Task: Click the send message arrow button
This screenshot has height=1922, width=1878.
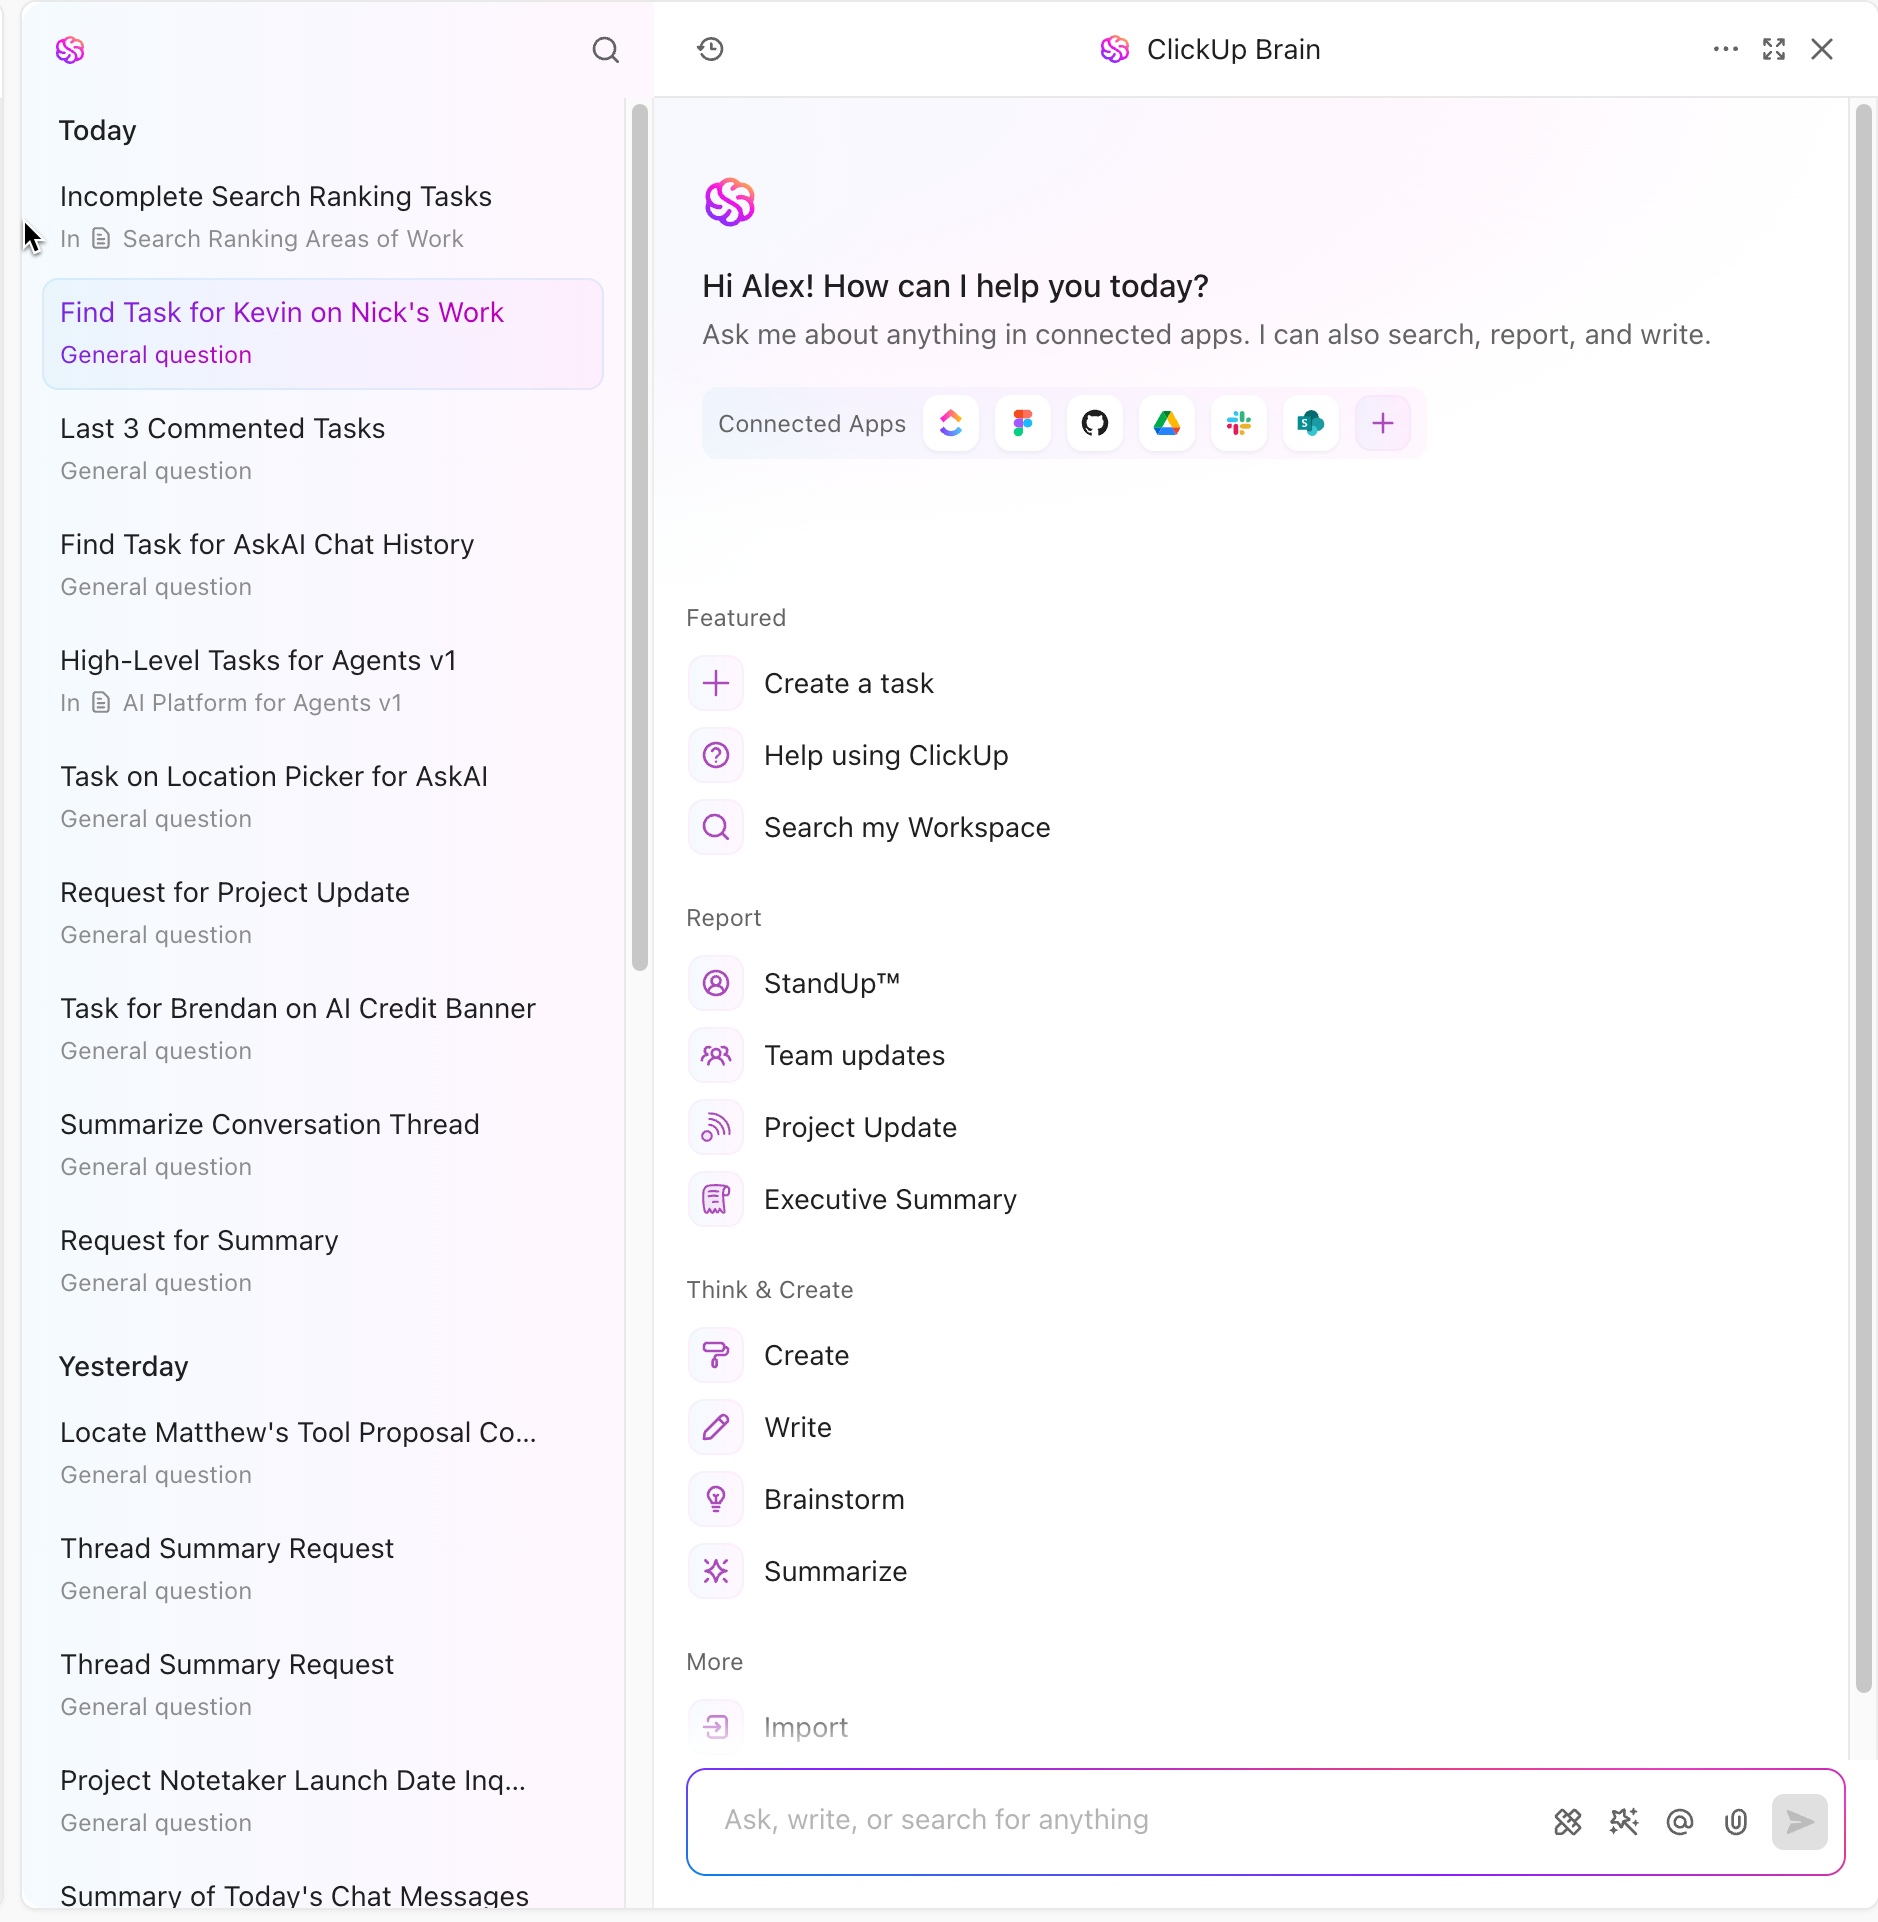Action: point(1800,1822)
